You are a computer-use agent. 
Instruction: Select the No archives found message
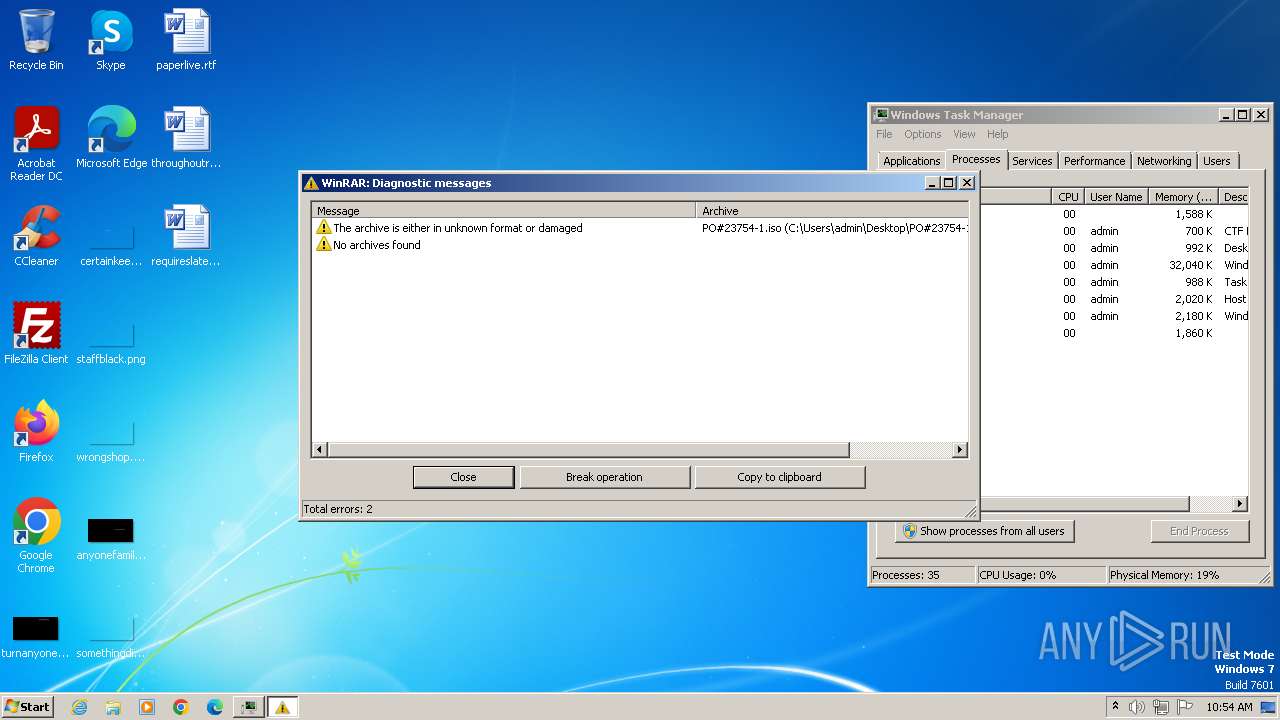[640, 245]
